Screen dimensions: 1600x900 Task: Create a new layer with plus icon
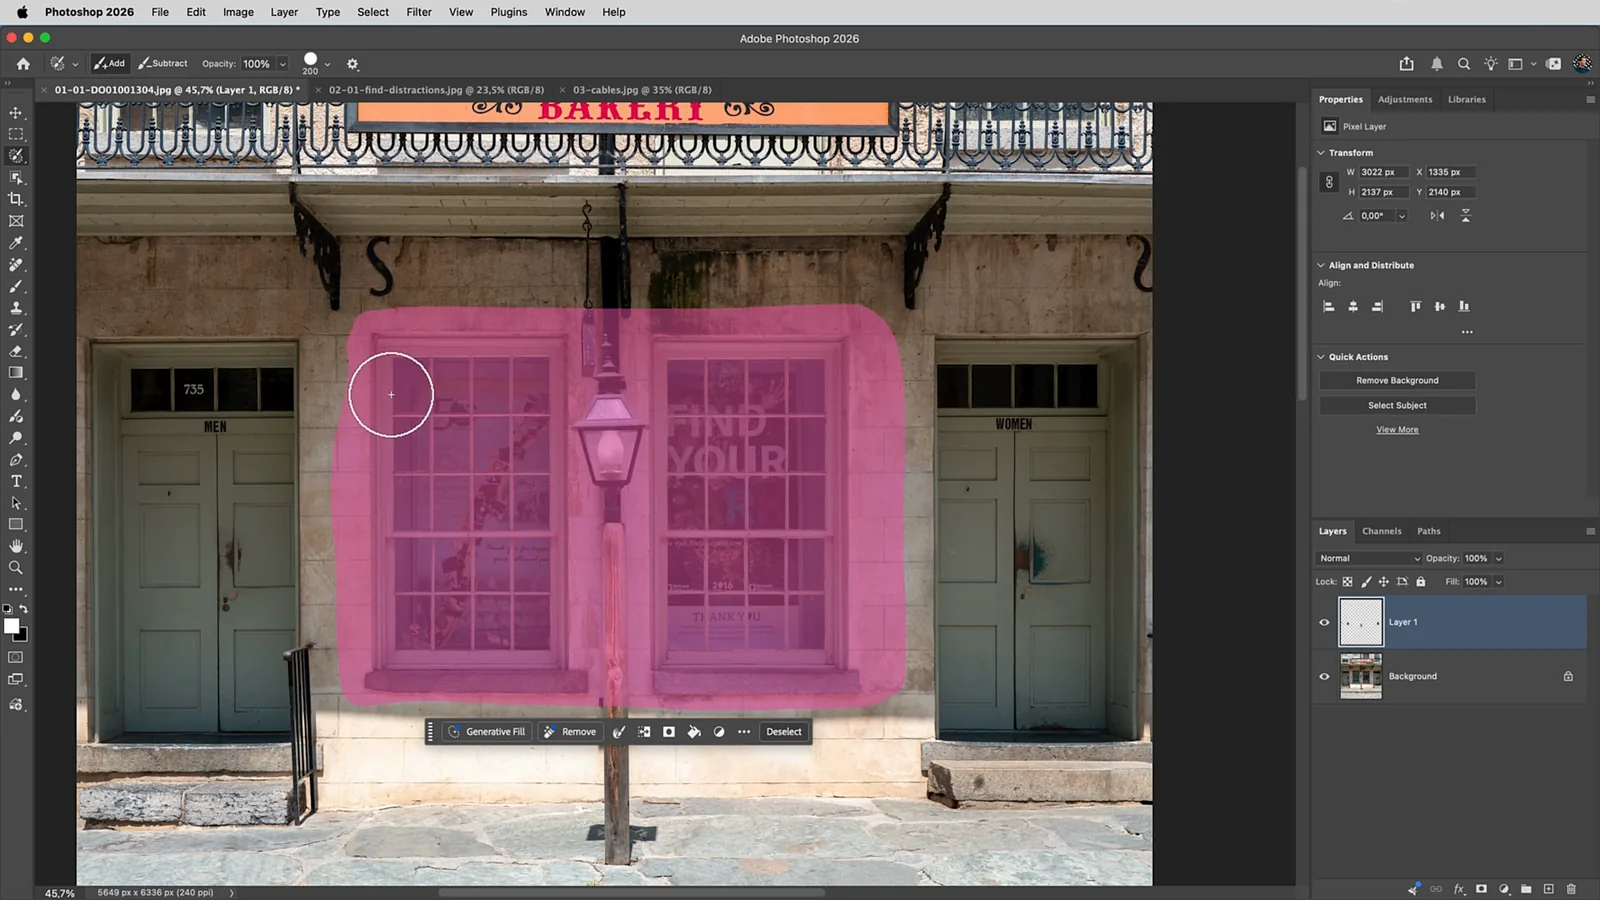pyautogui.click(x=1548, y=889)
